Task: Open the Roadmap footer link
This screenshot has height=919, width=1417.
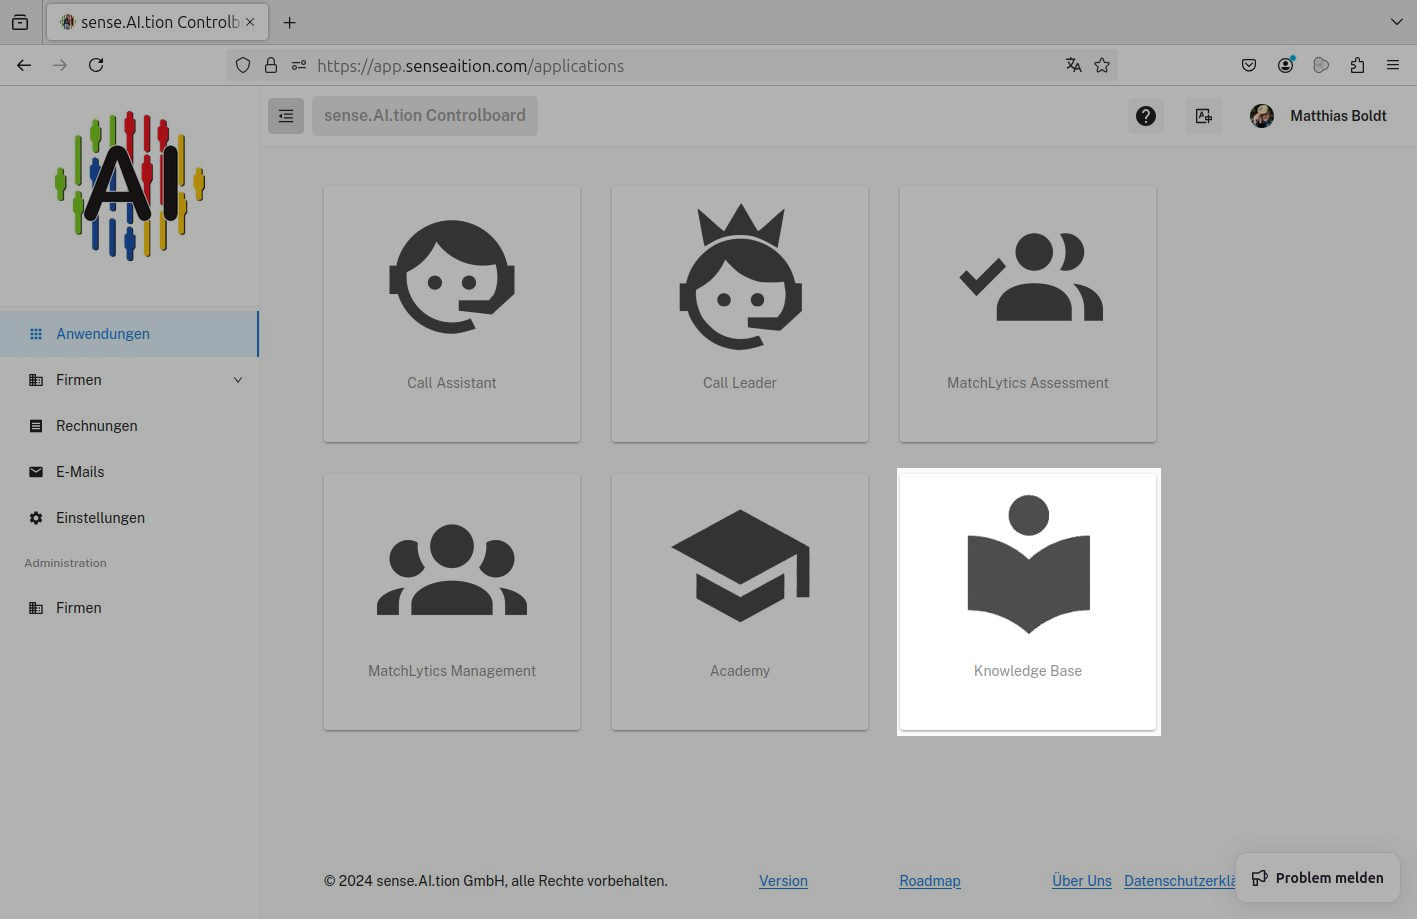Action: (930, 881)
